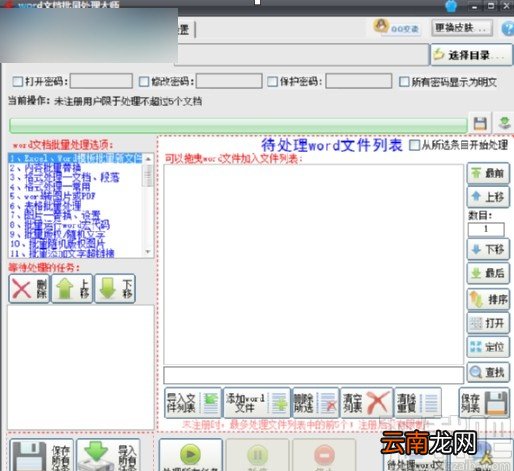514x471 pixels.
Task: Click the 导入文件列表 button
Action: (x=193, y=403)
